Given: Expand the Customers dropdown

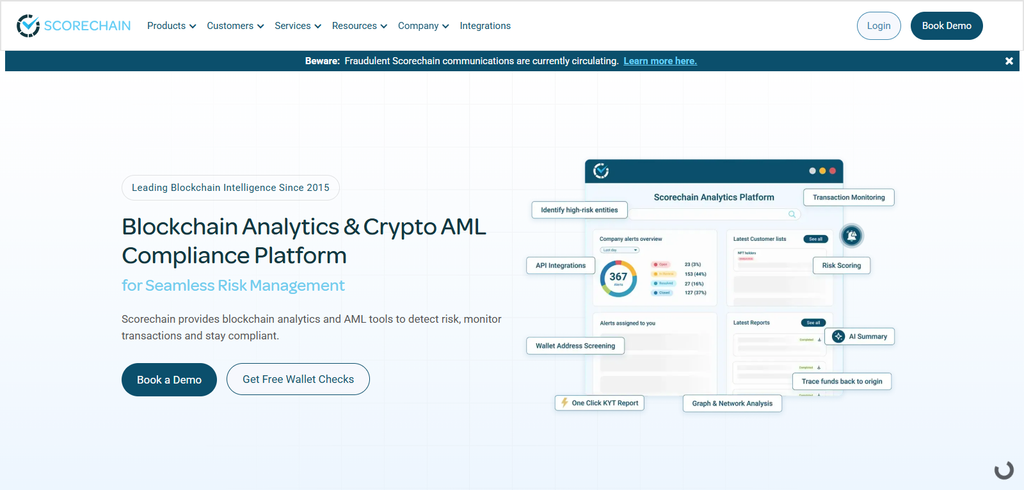Looking at the screenshot, I should point(235,26).
